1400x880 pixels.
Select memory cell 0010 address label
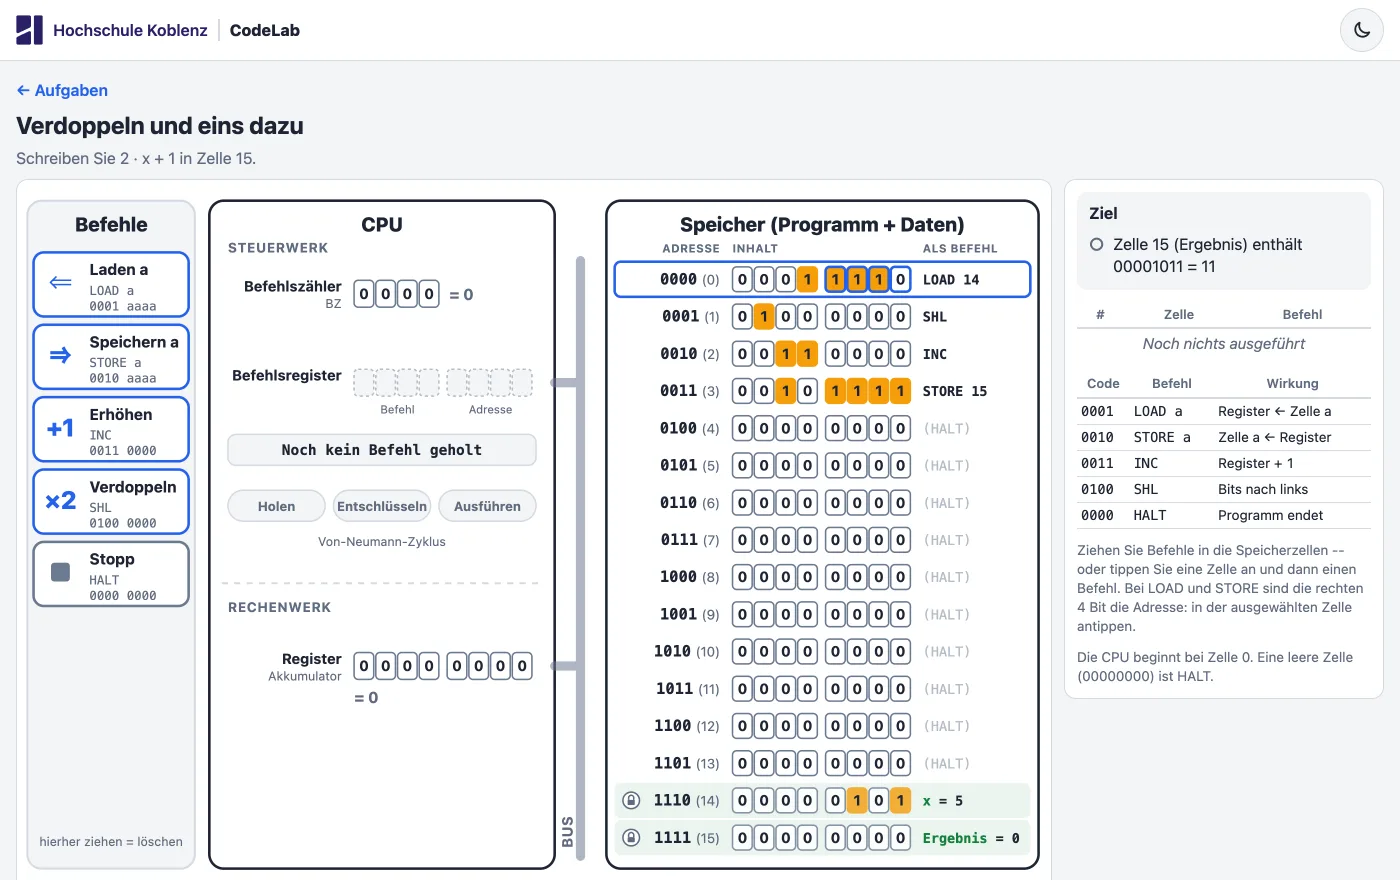tap(690, 354)
